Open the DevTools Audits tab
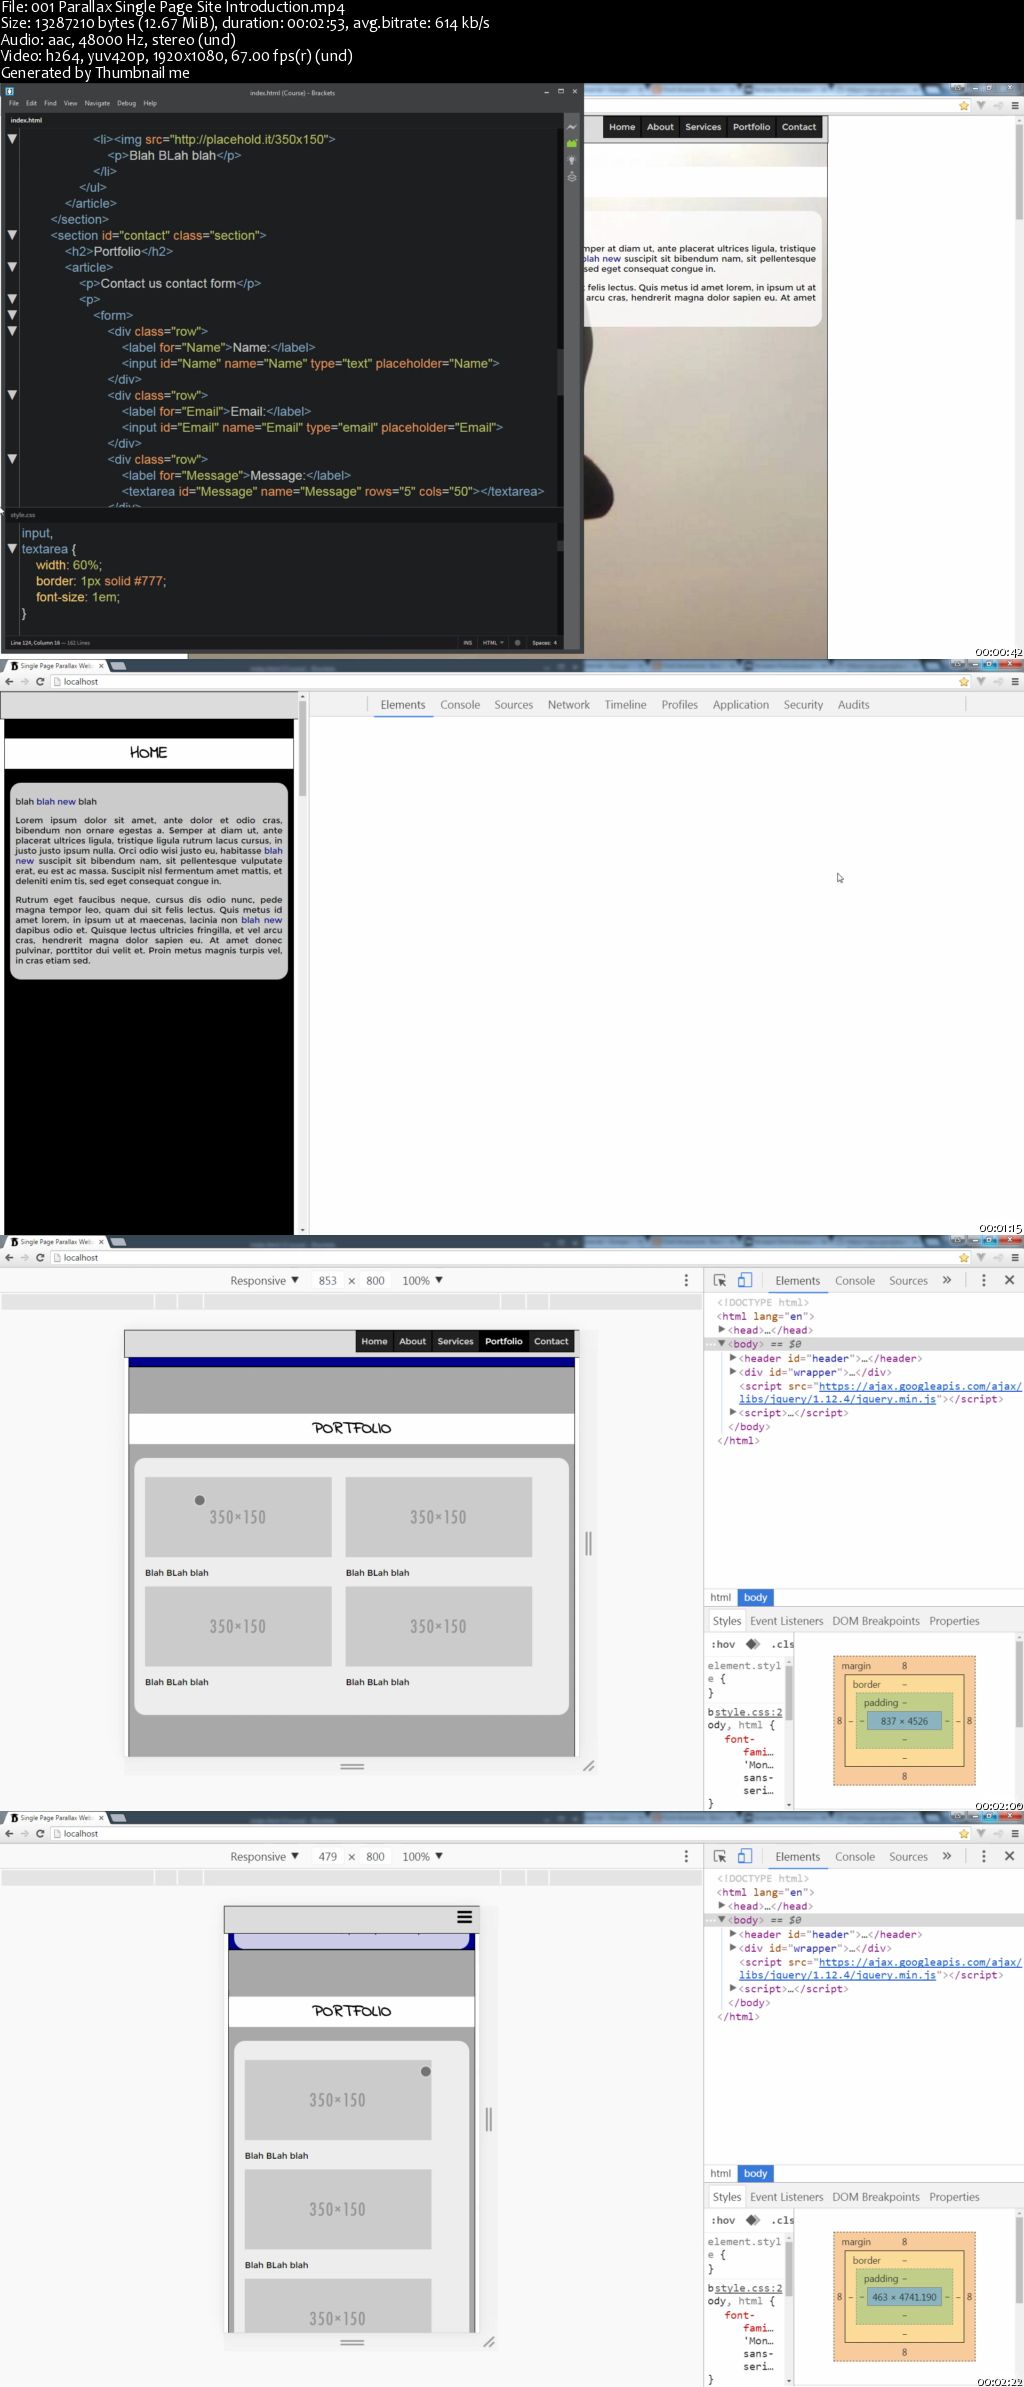 click(x=853, y=705)
